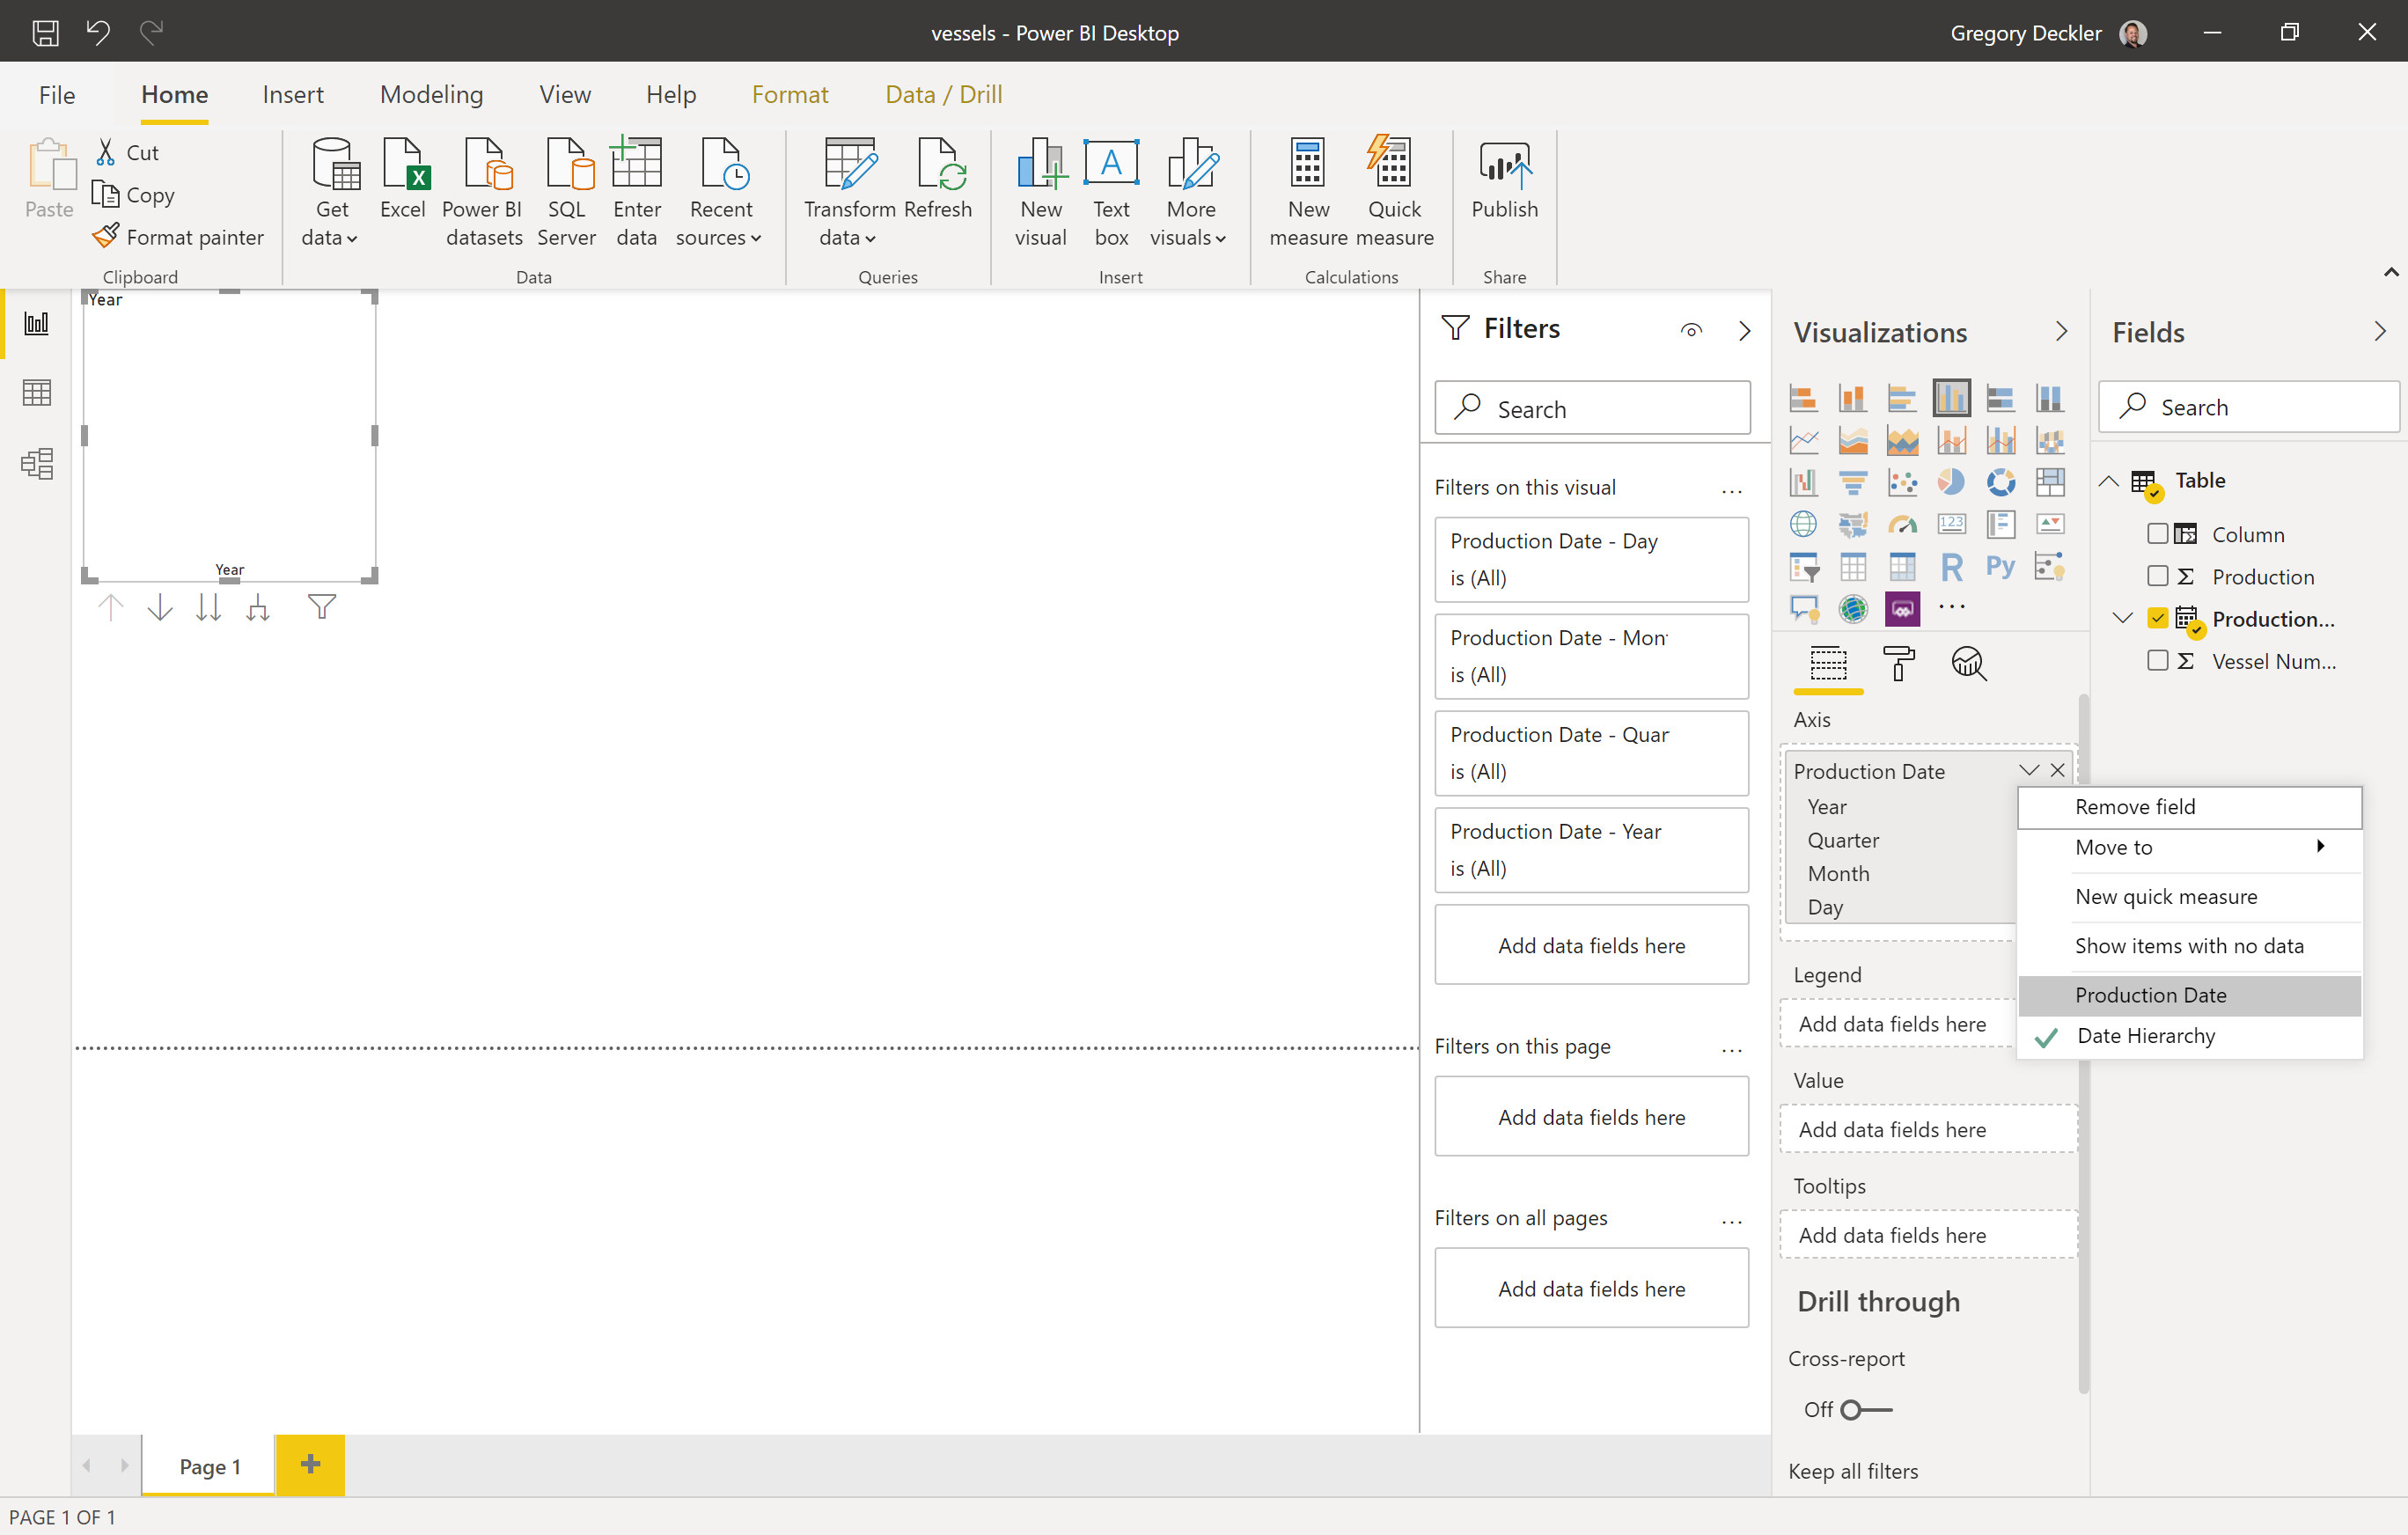Select the stacked column chart visual

click(x=1852, y=398)
